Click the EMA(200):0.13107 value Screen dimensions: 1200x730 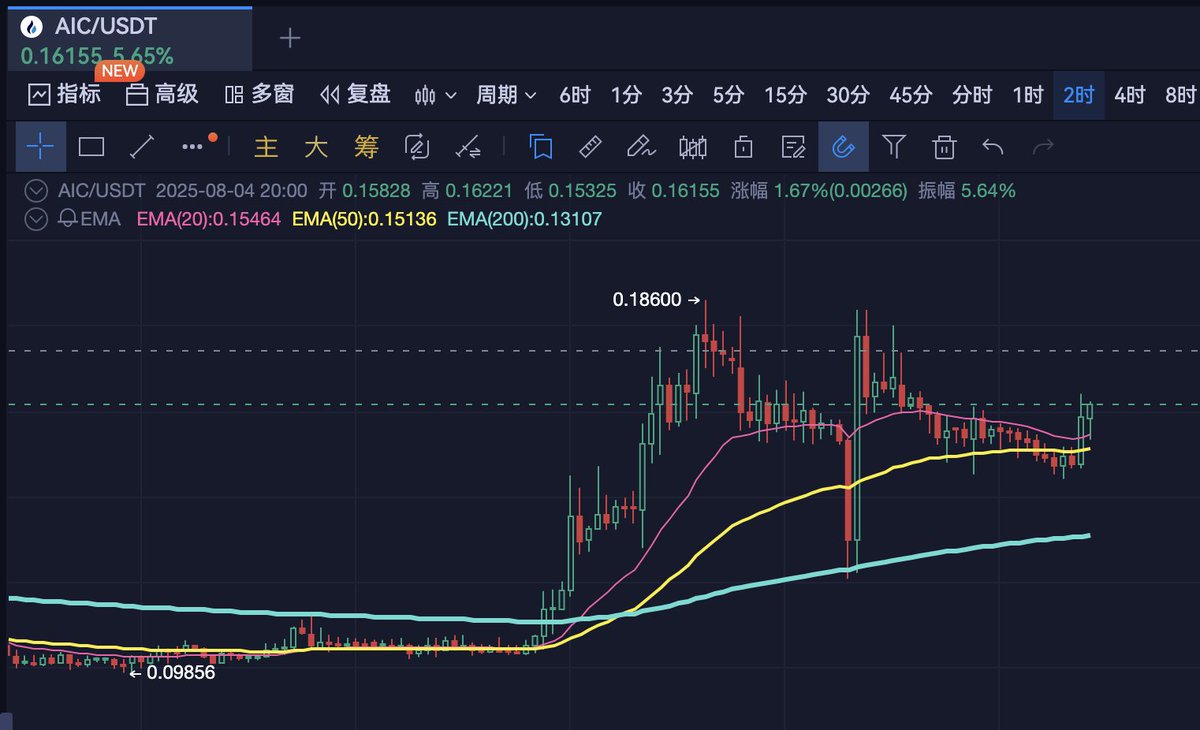pos(524,218)
